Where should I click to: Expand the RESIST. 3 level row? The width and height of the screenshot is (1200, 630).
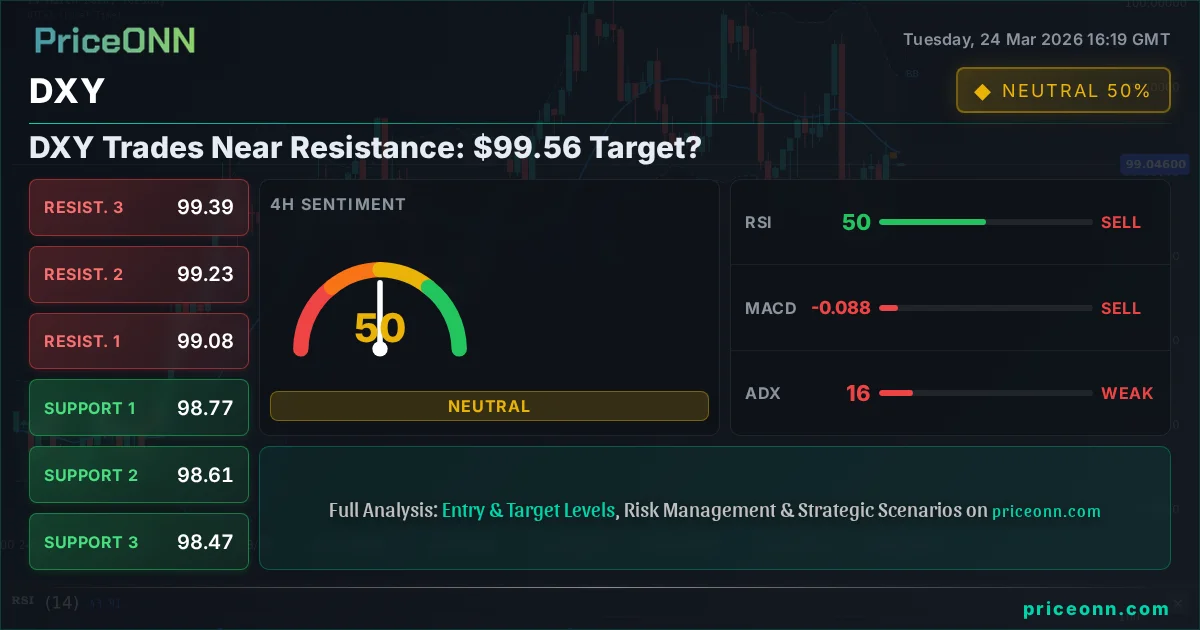[138, 207]
